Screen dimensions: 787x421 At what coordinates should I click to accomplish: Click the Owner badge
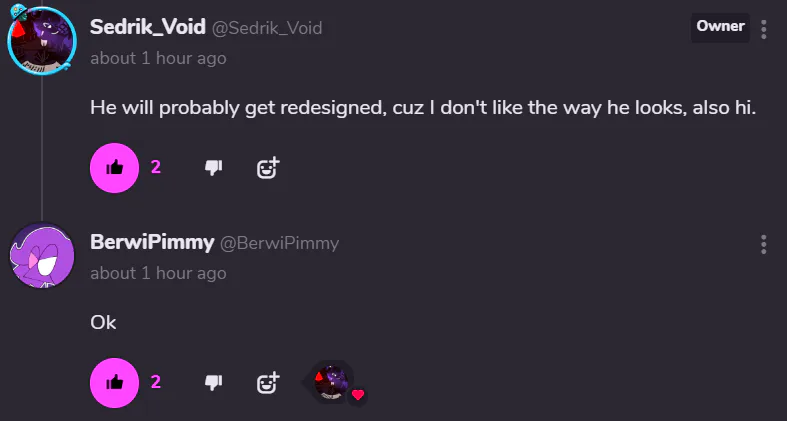coord(720,27)
